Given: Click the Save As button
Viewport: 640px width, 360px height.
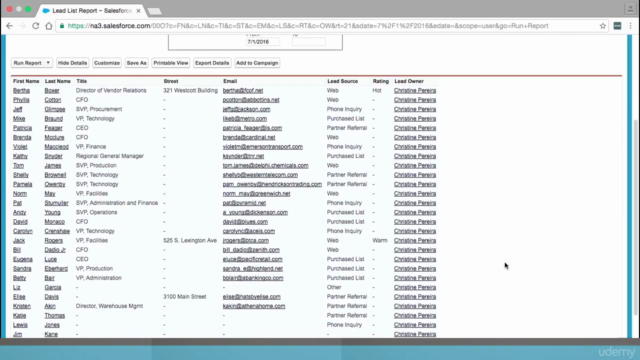Looking at the screenshot, I should pos(136,63).
